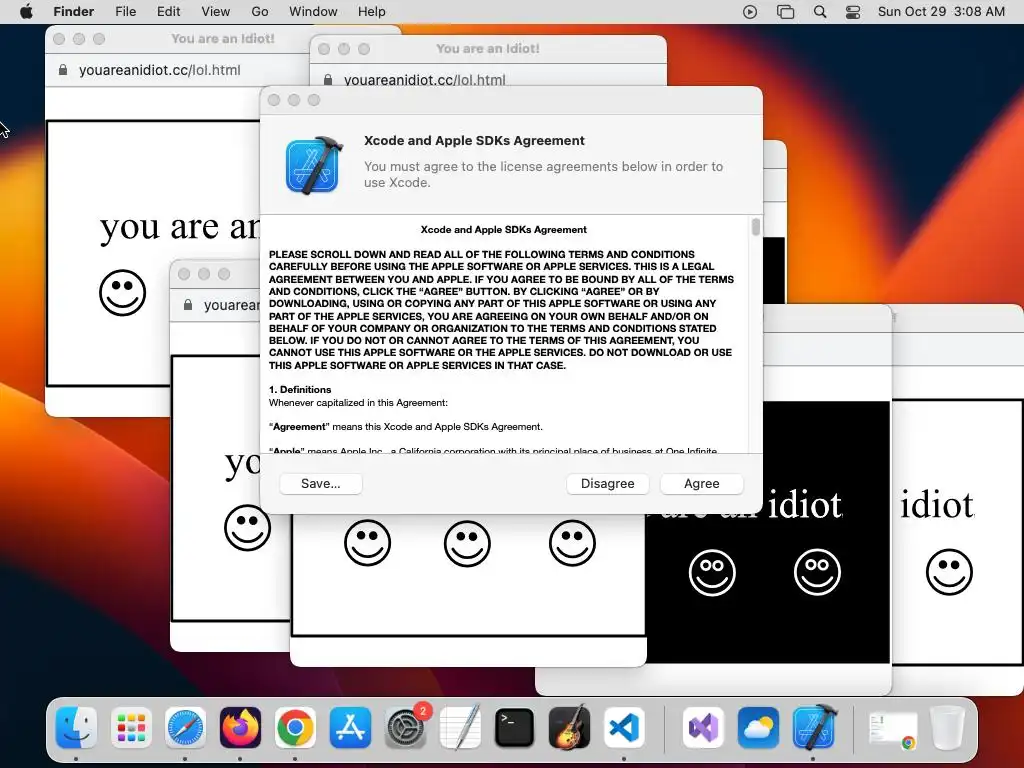
Task: Click the smiley face in the back-left idiot window
Action: pos(122,293)
